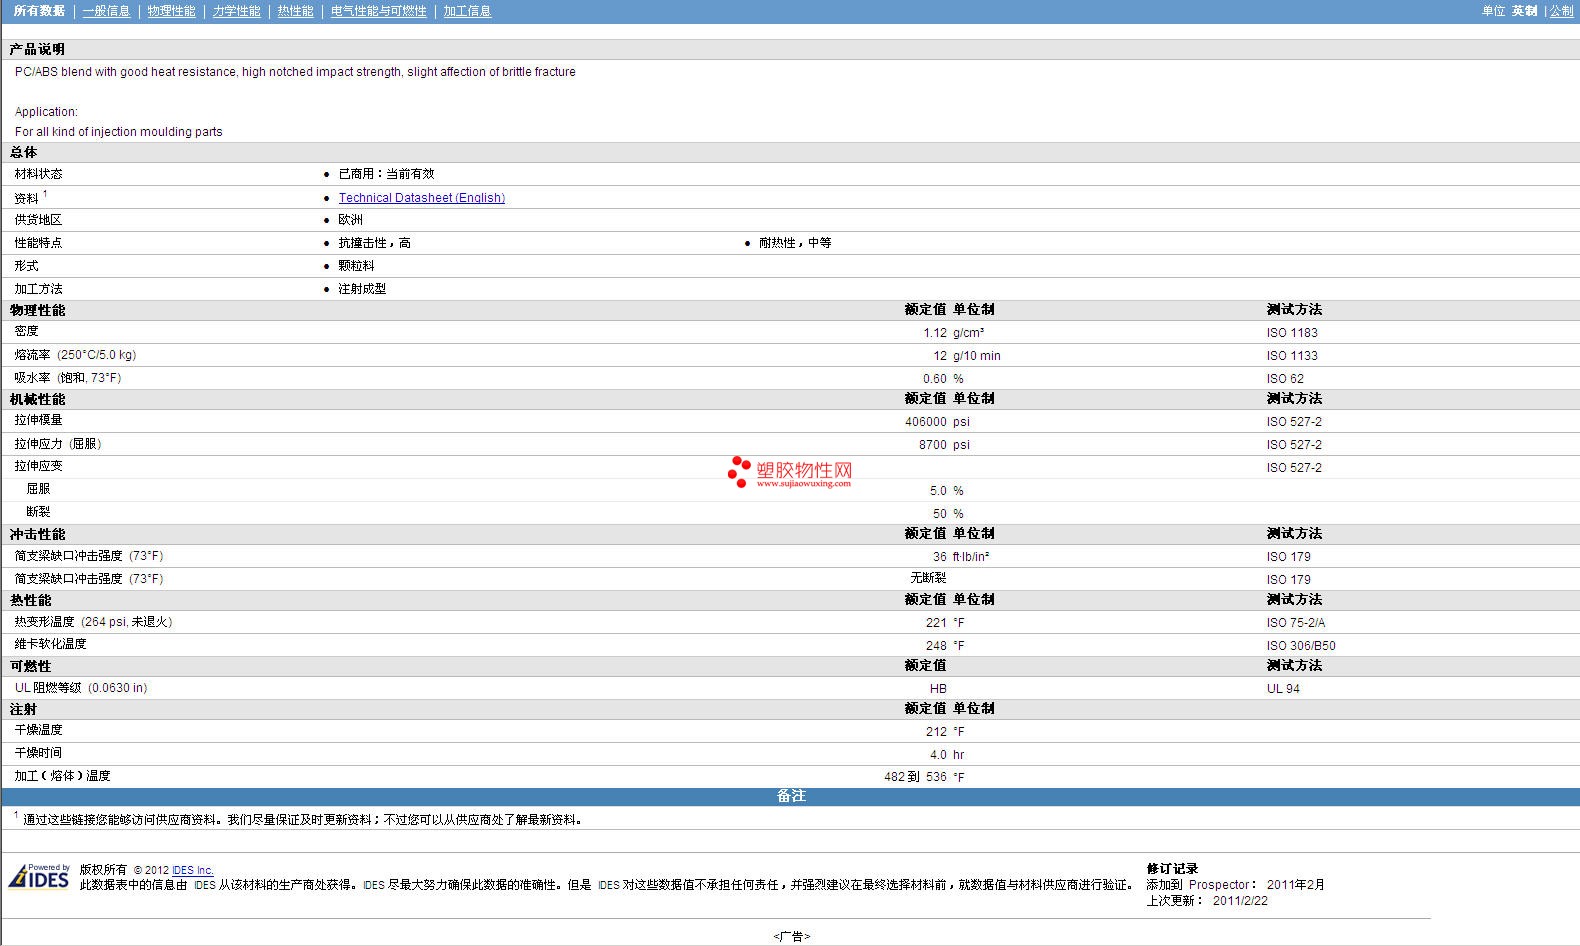Click UL 94 test method
This screenshot has height=946, width=1580.
coord(1283,689)
